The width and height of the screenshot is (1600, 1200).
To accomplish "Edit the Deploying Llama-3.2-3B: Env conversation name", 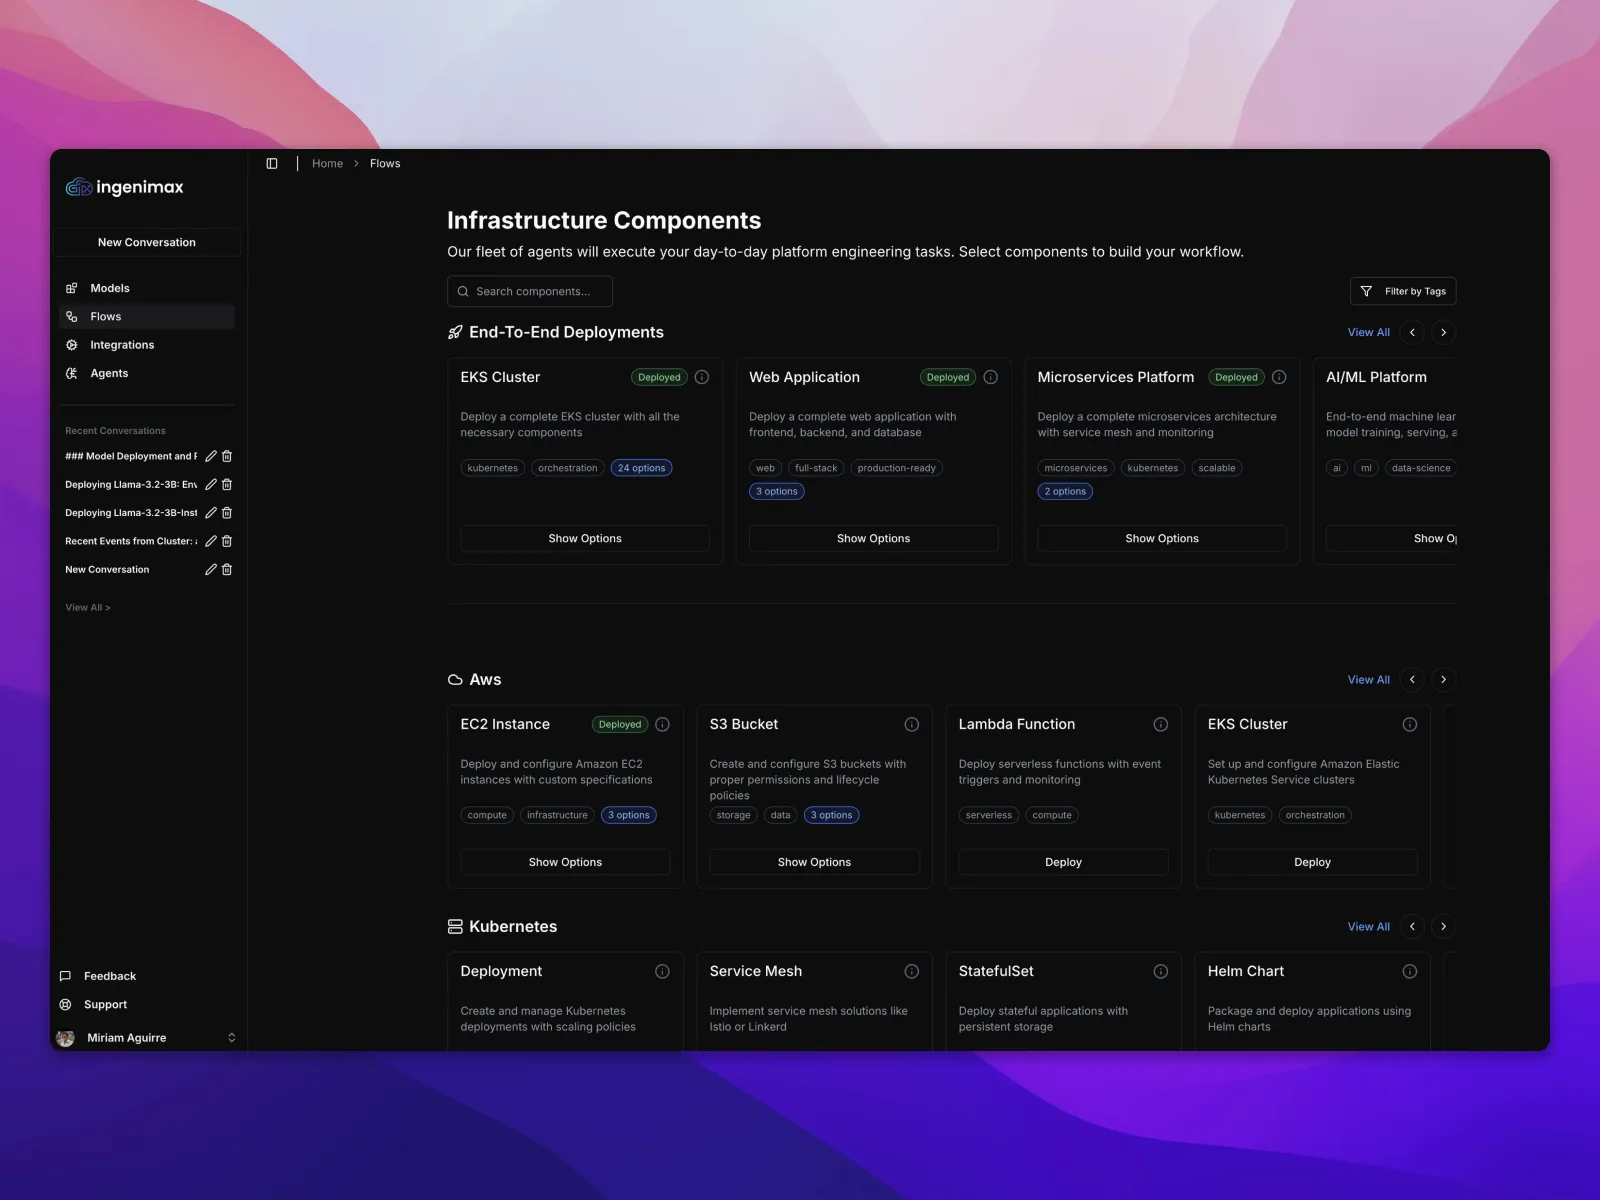I will [x=210, y=484].
